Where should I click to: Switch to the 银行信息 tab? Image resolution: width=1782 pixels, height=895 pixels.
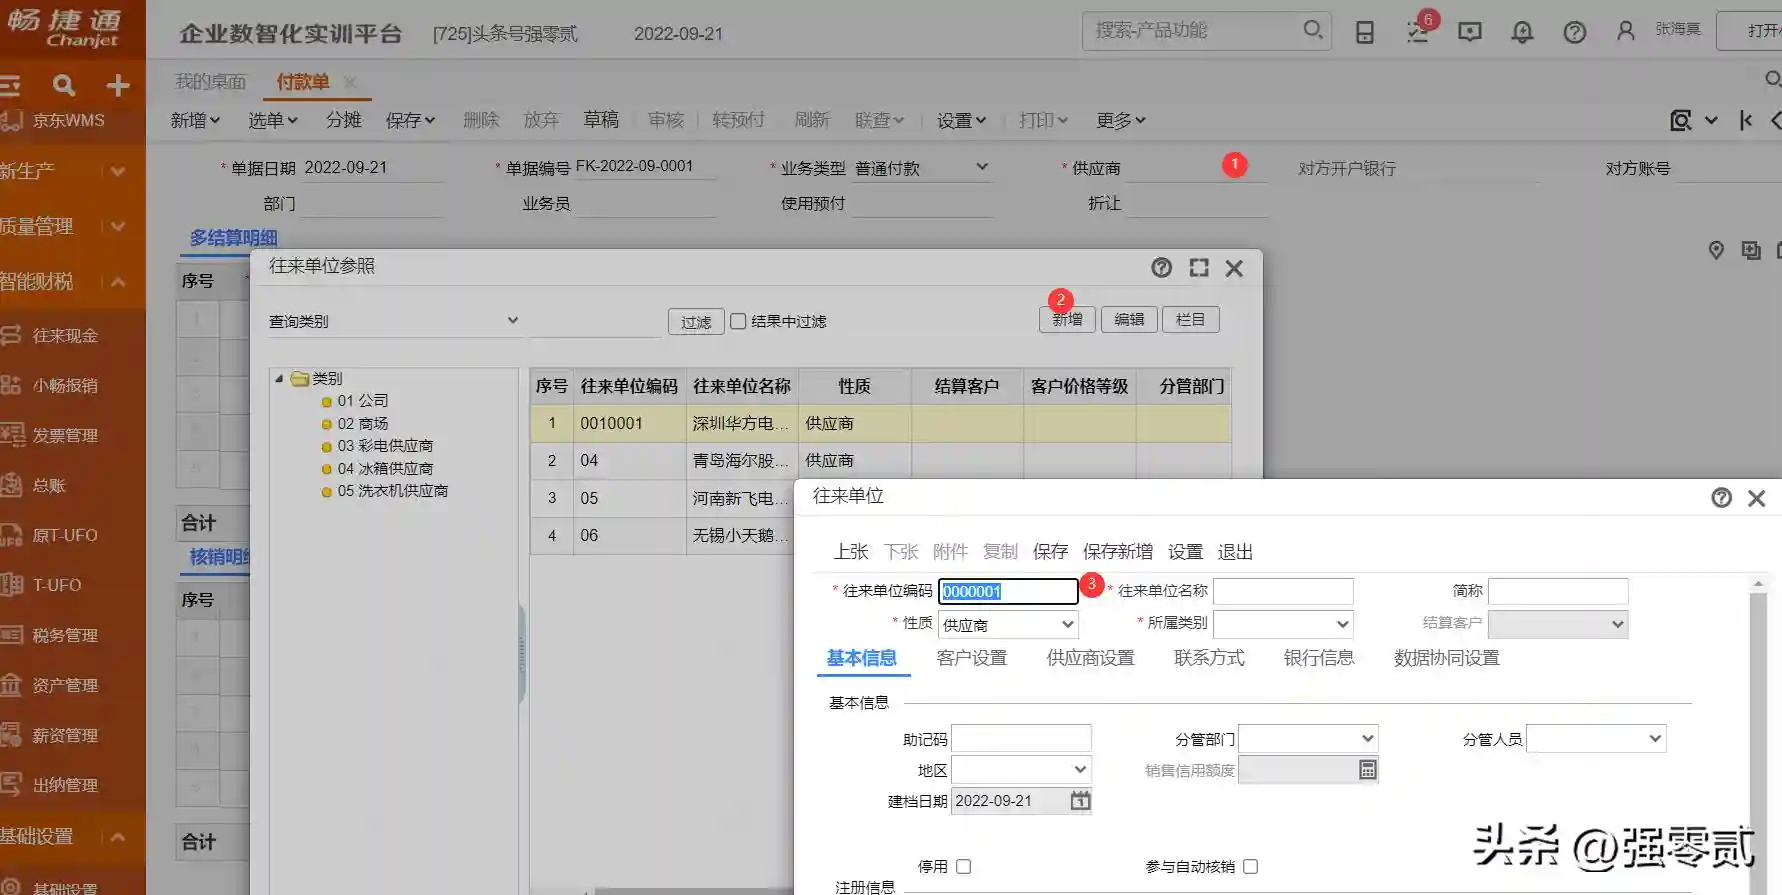pos(1318,658)
